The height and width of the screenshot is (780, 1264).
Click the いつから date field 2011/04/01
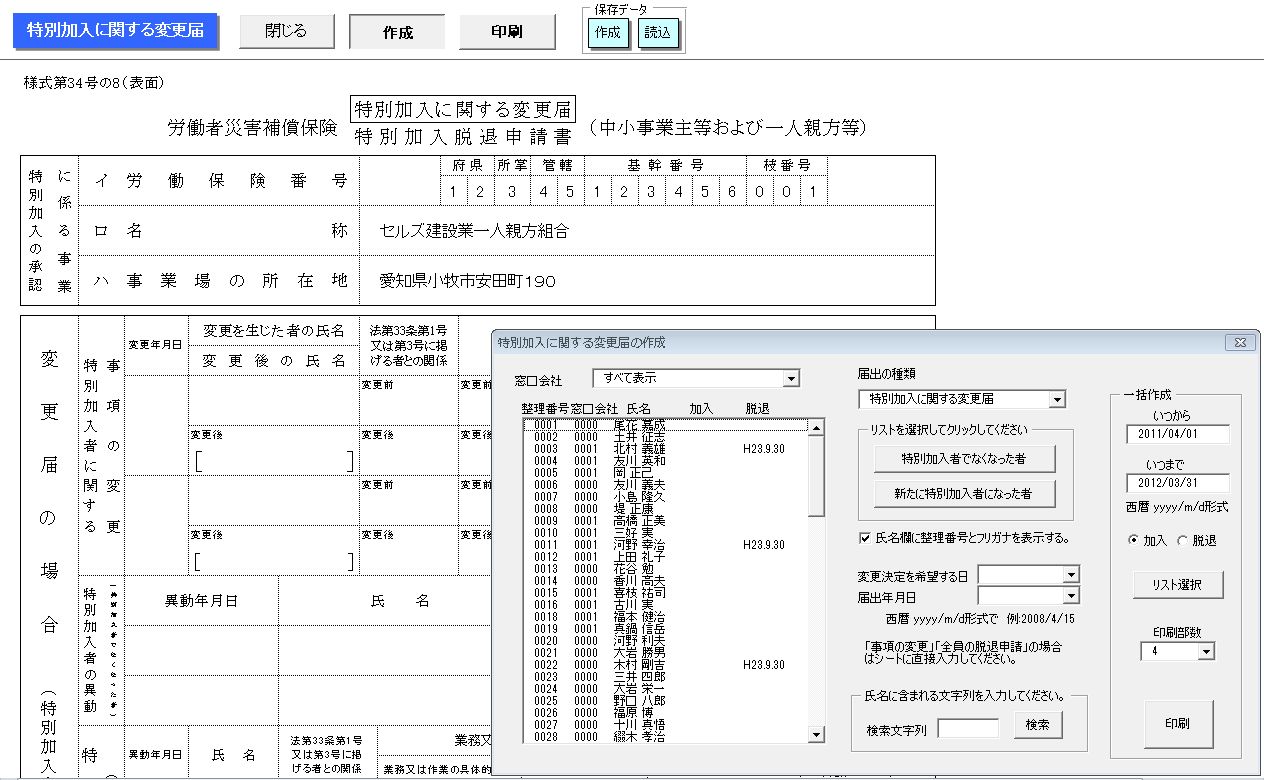[x=1178, y=434]
